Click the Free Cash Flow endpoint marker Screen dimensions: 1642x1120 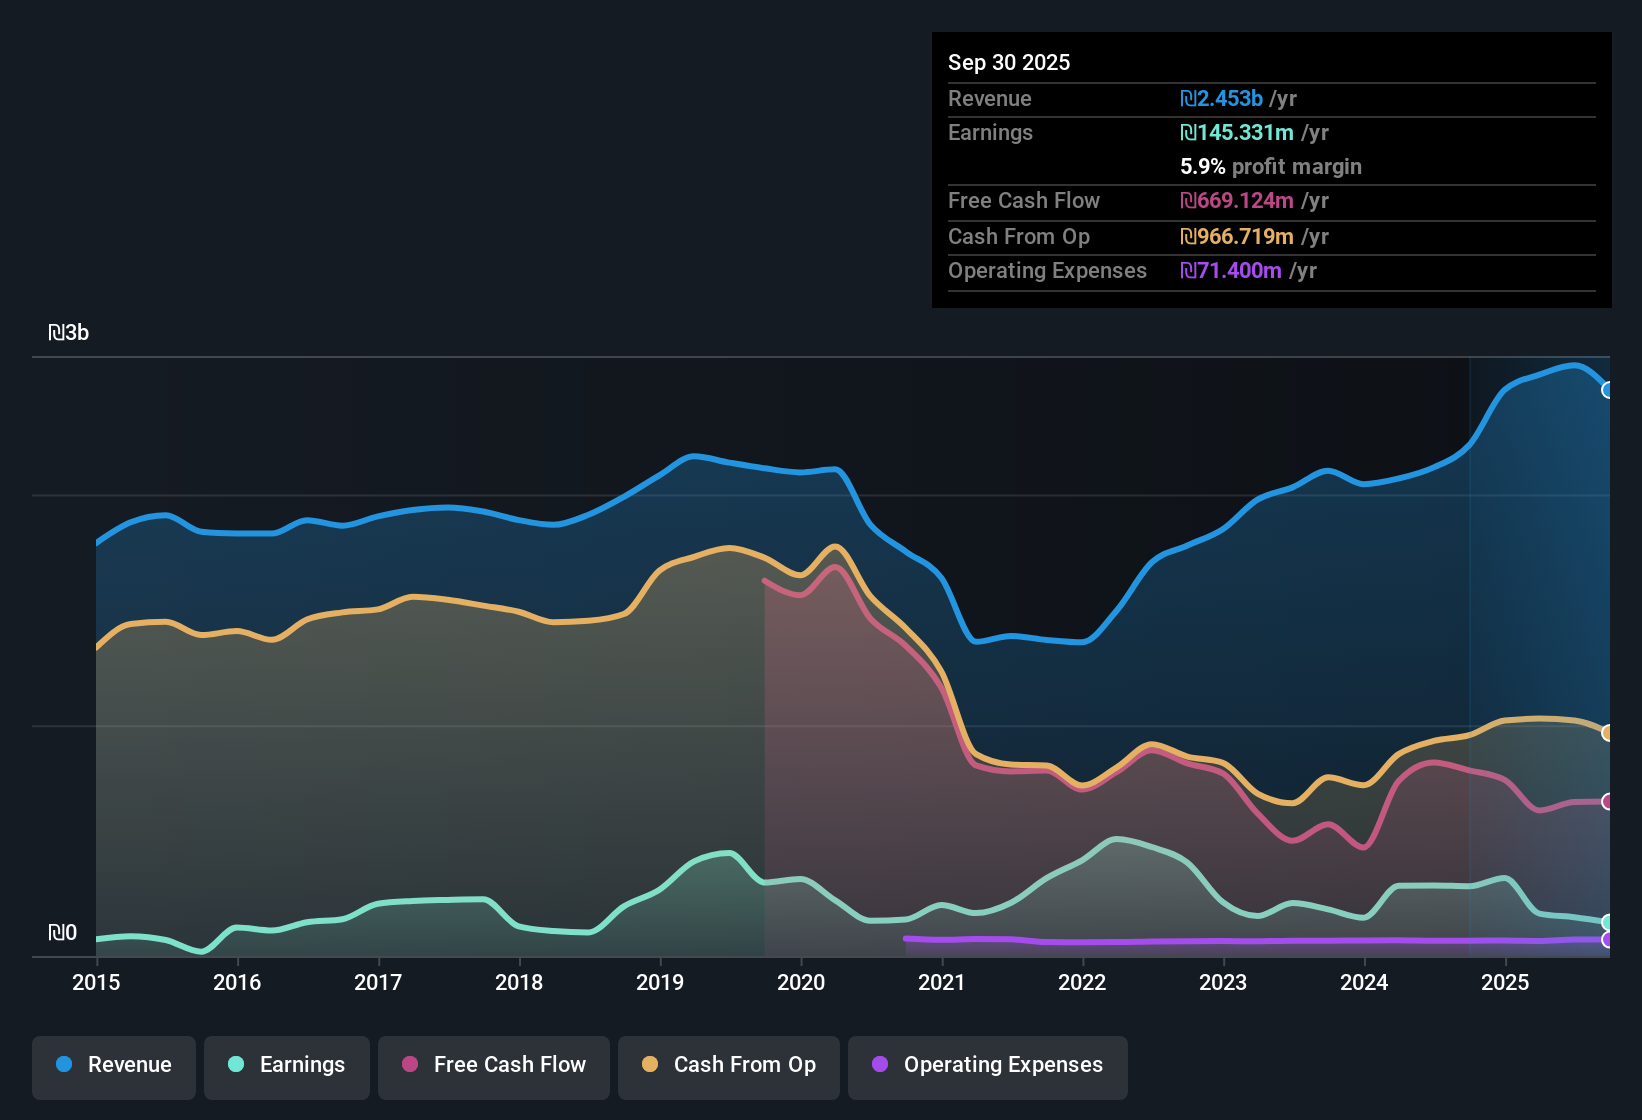[1606, 801]
